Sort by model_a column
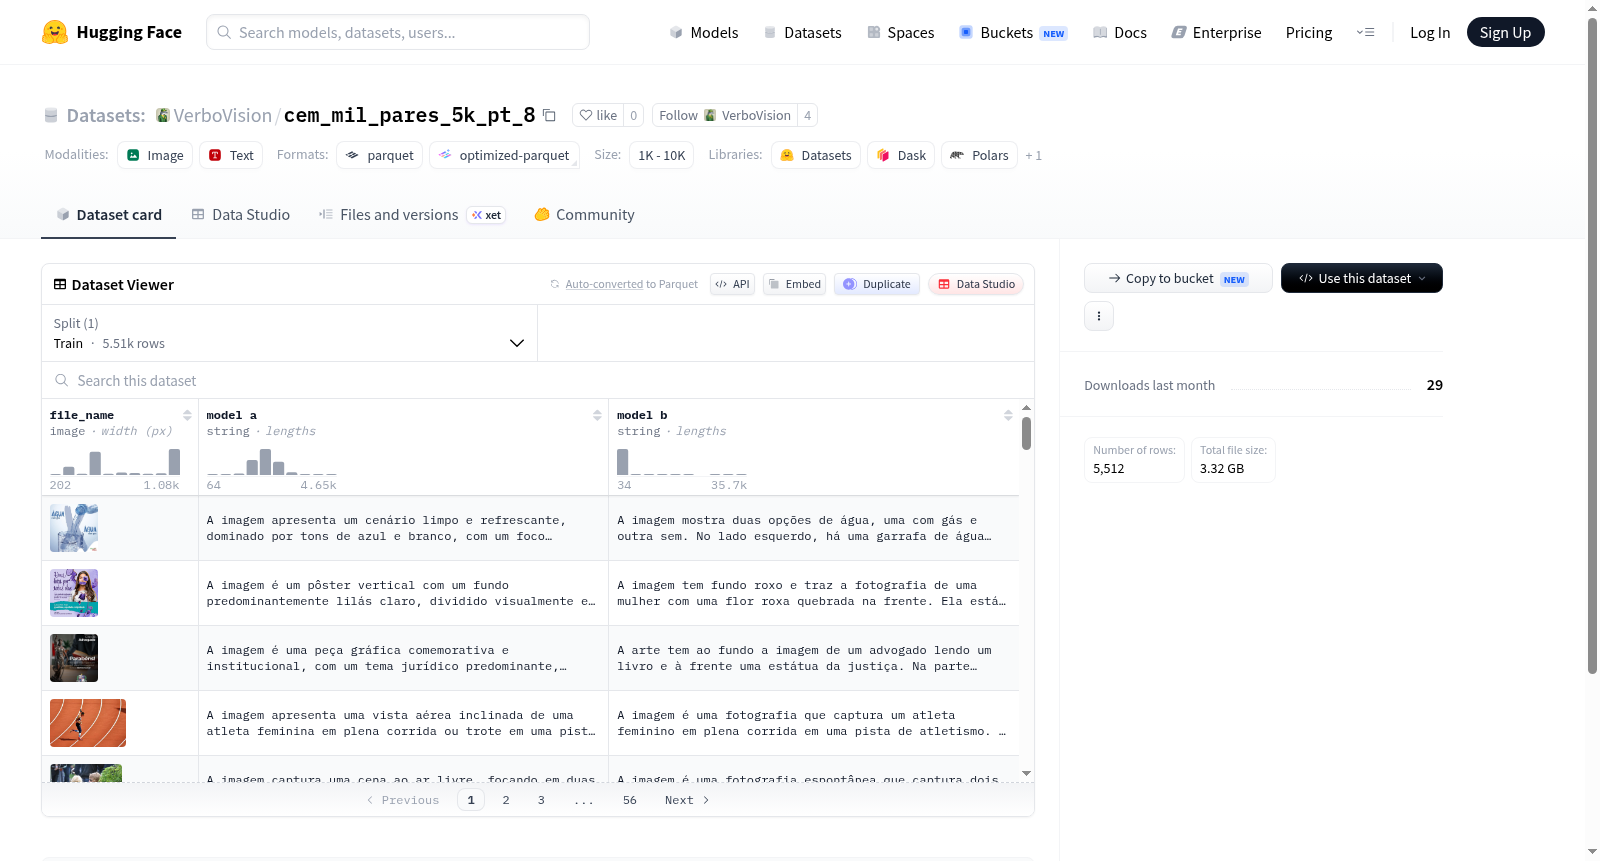This screenshot has height=861, width=1600. (597, 415)
